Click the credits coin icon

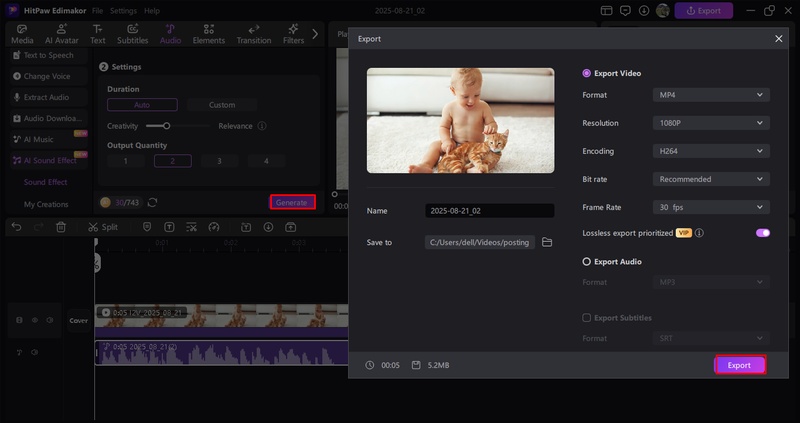coord(106,203)
